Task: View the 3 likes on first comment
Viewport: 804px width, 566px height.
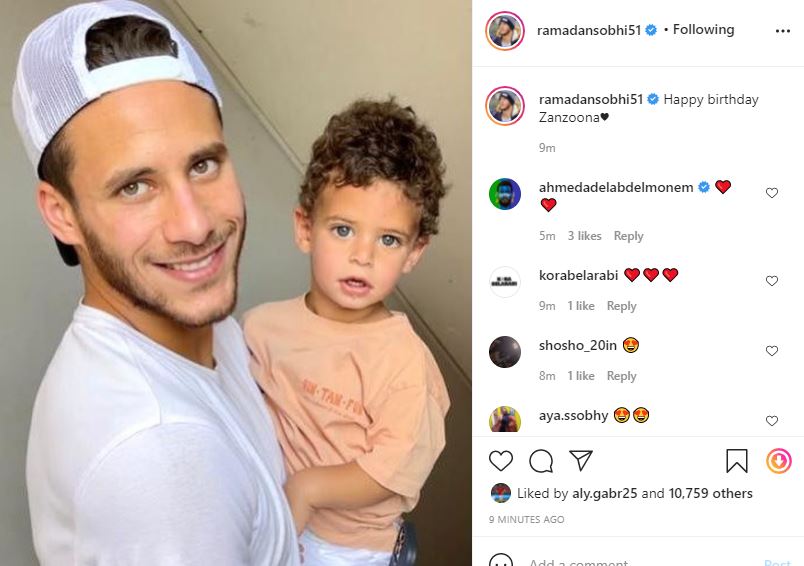Action: click(x=584, y=236)
